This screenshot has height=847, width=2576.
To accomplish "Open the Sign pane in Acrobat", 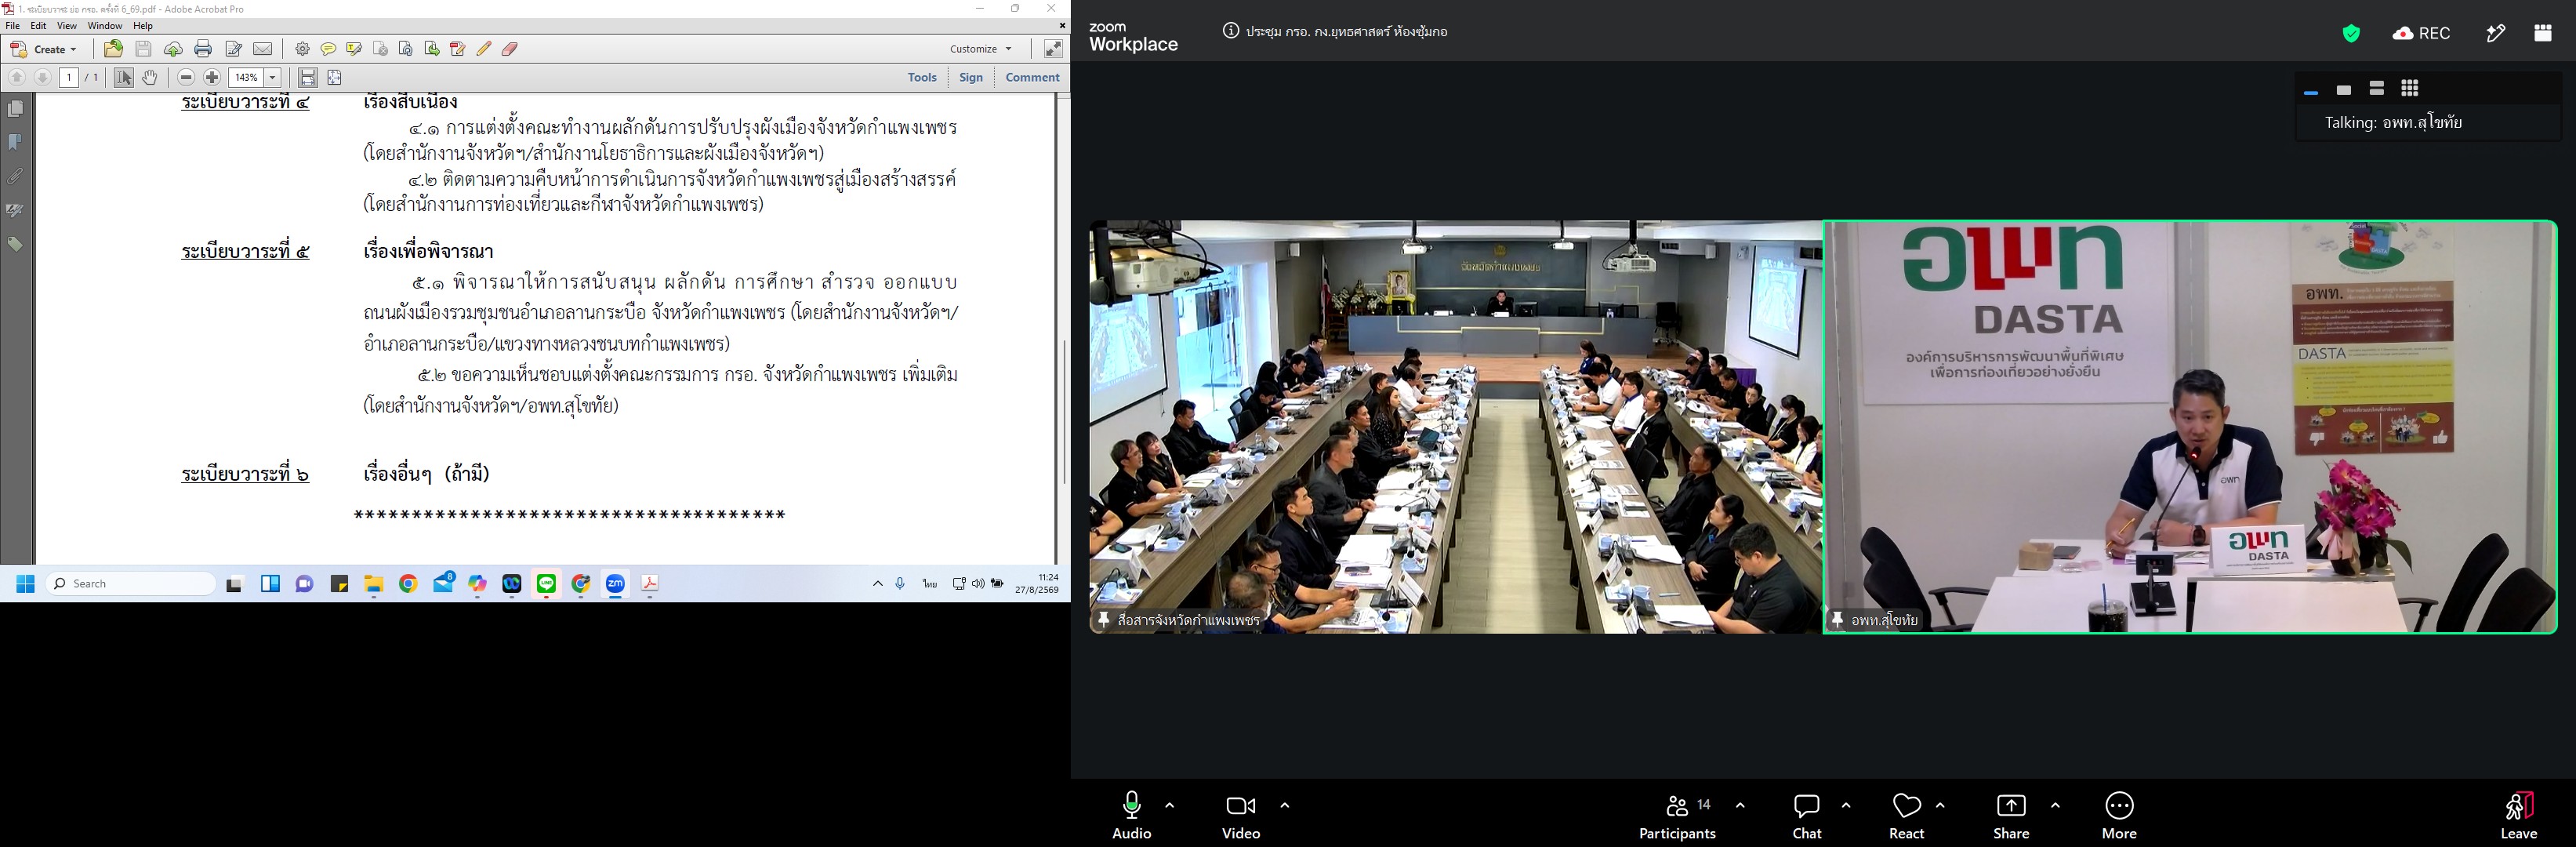I will pos(971,77).
